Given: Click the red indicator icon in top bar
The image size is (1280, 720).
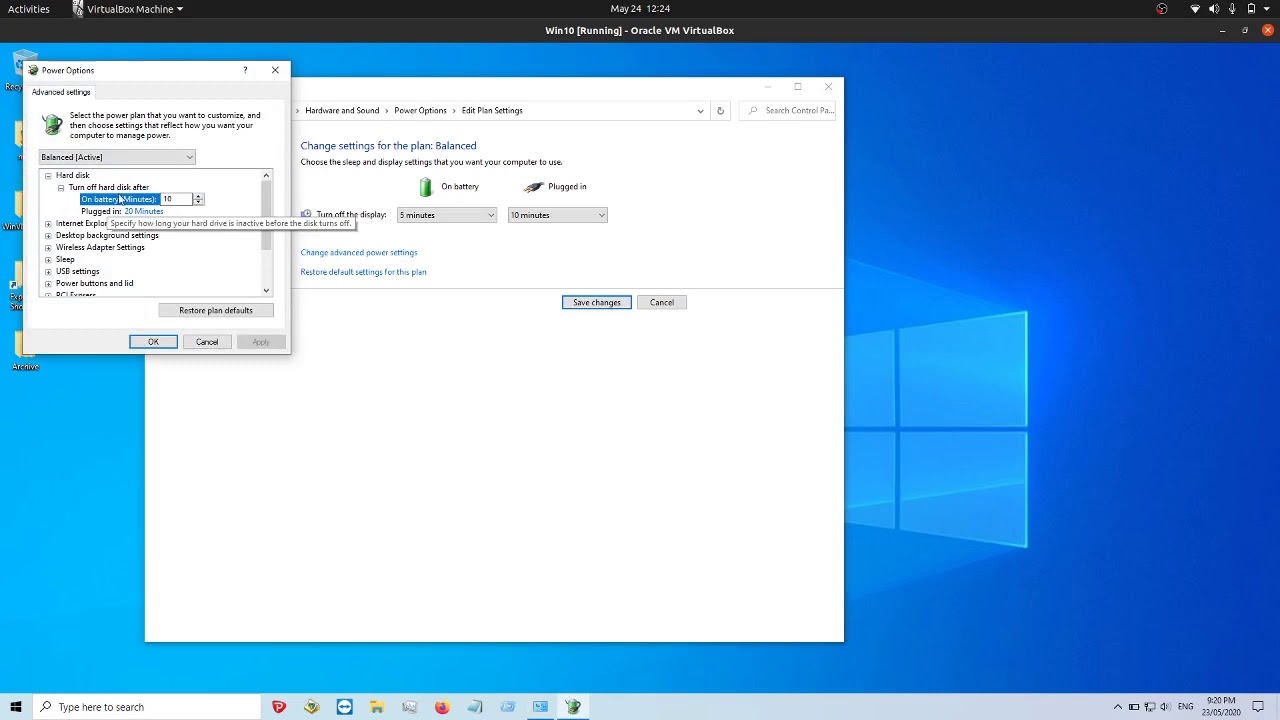Looking at the screenshot, I should [x=1162, y=9].
